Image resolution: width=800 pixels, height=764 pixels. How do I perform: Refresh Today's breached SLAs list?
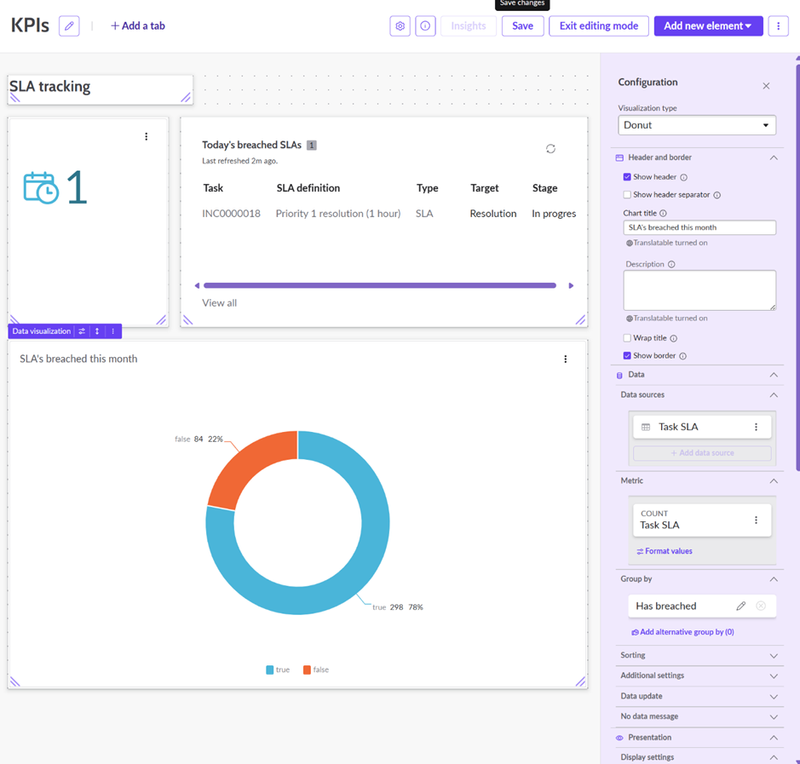[550, 149]
